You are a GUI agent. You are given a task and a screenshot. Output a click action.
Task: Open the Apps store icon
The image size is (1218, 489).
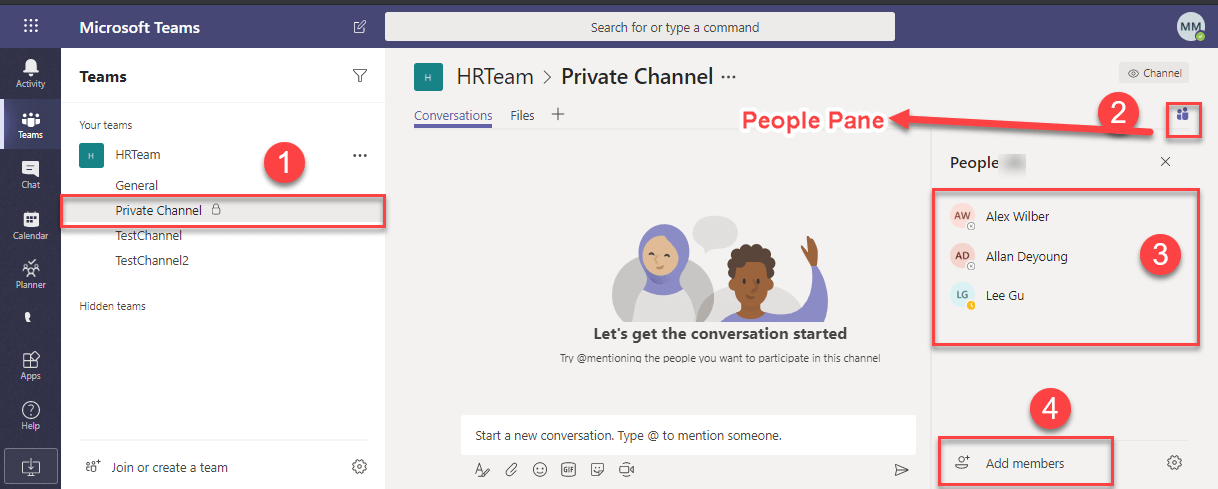(30, 365)
